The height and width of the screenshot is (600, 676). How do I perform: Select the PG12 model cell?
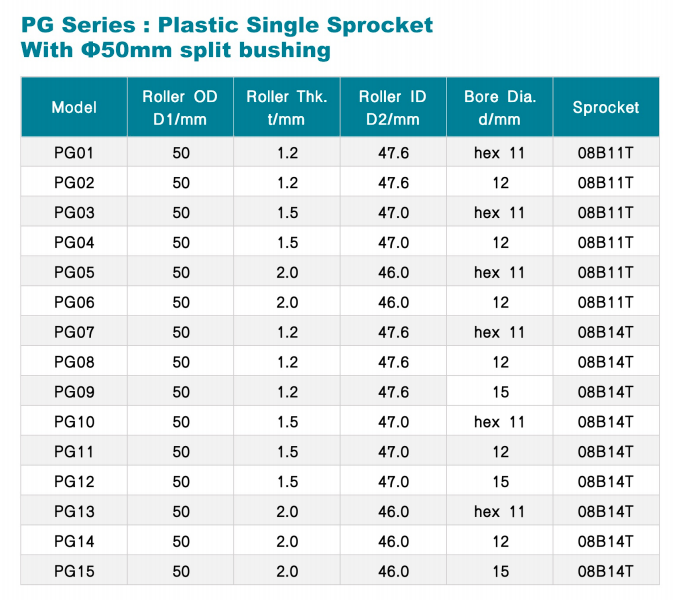tap(74, 482)
